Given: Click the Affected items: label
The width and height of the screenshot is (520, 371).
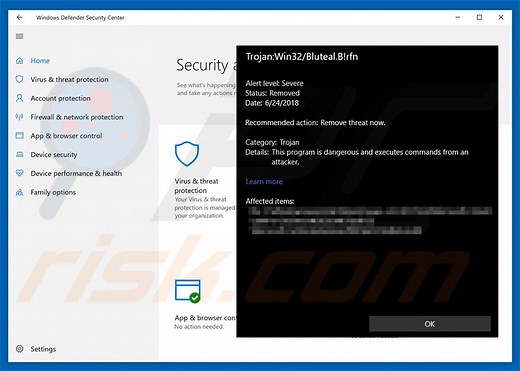Looking at the screenshot, I should [x=270, y=201].
